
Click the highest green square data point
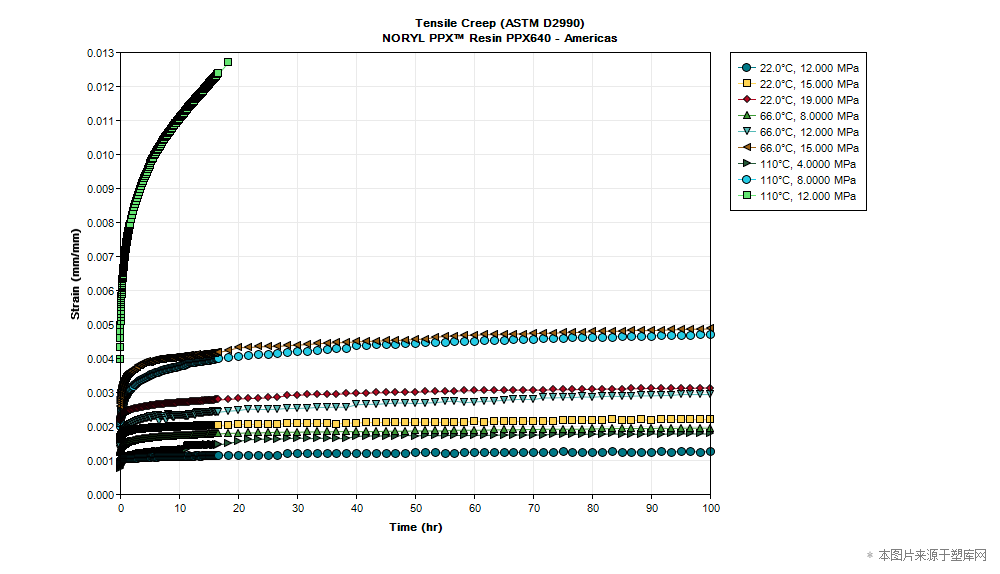point(228,62)
